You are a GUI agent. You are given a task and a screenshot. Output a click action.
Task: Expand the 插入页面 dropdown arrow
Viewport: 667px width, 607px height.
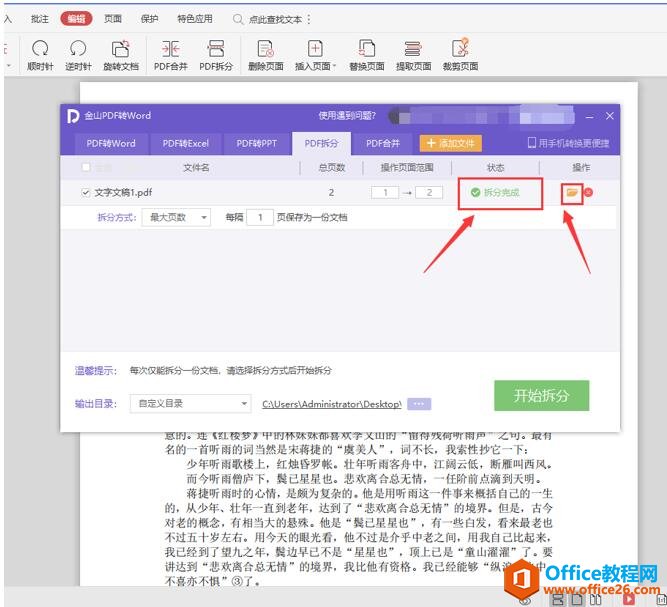[x=334, y=66]
